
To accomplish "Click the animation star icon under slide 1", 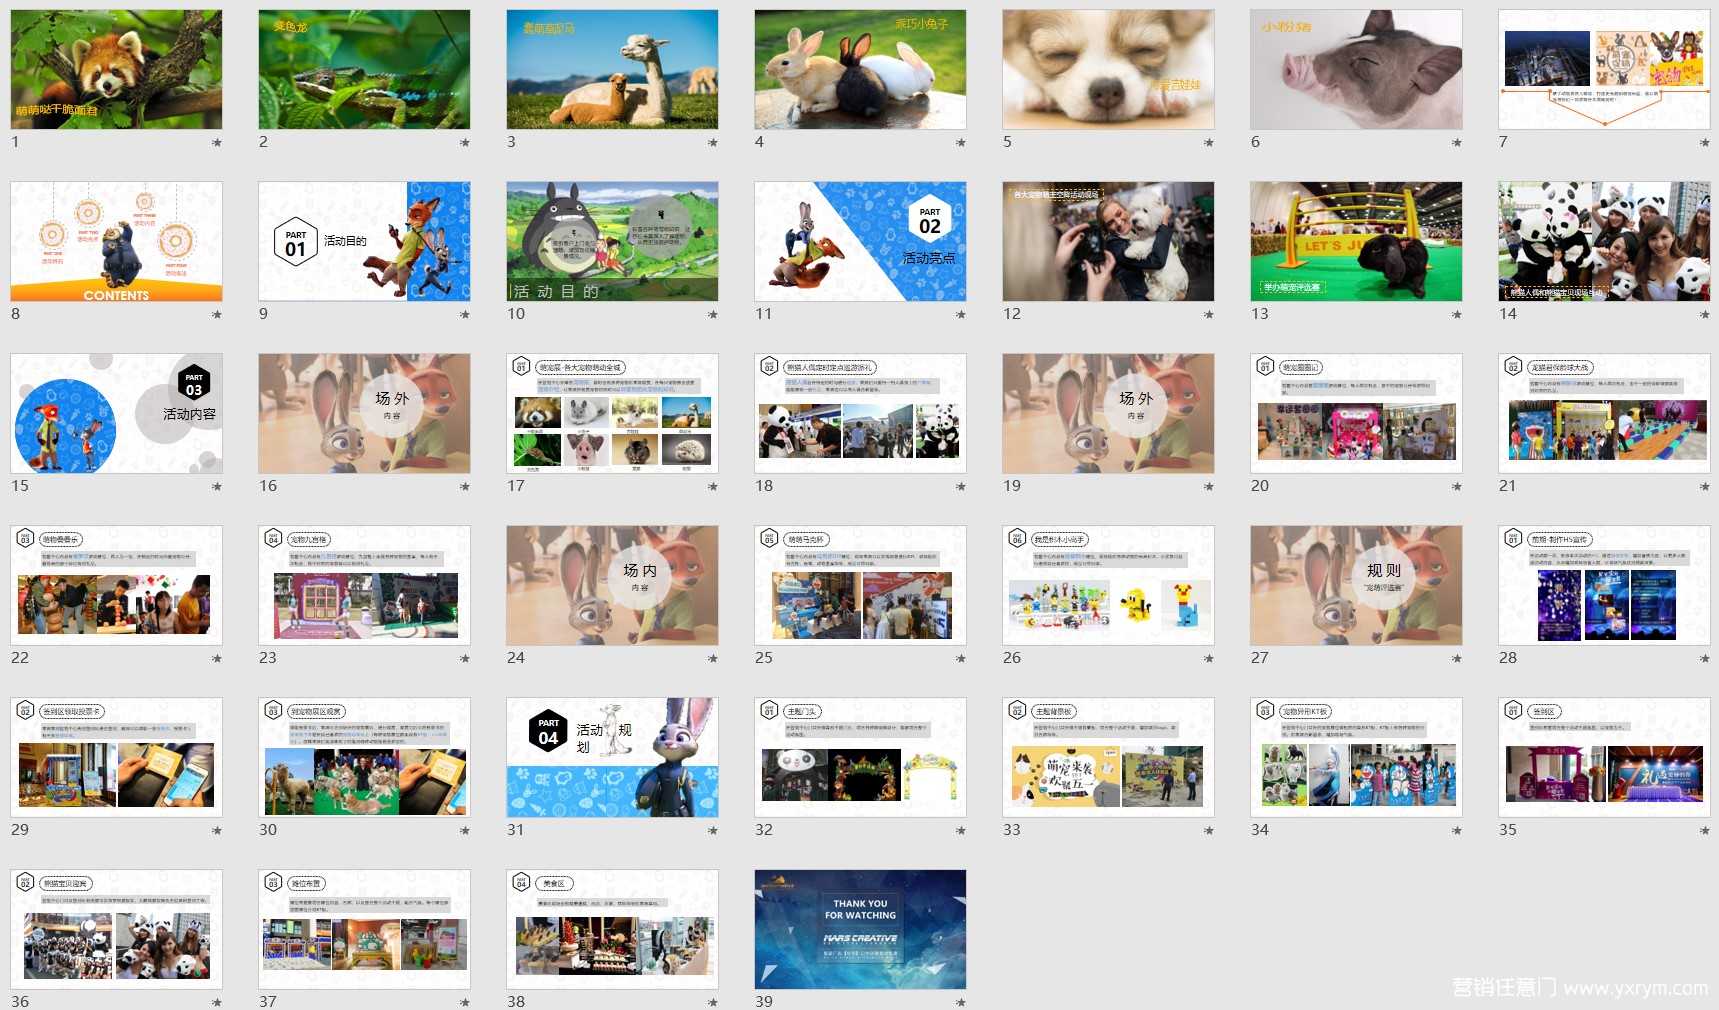I will (x=217, y=143).
